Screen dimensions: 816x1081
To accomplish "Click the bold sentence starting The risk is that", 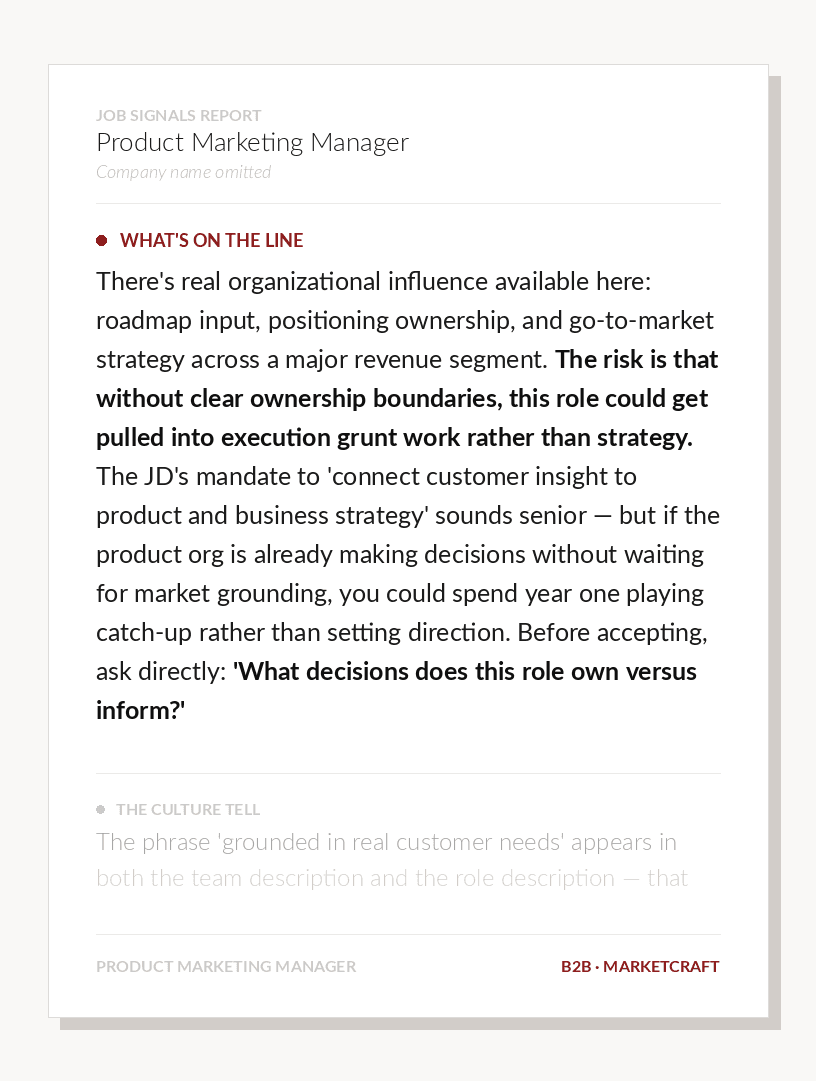I will 407,398.
